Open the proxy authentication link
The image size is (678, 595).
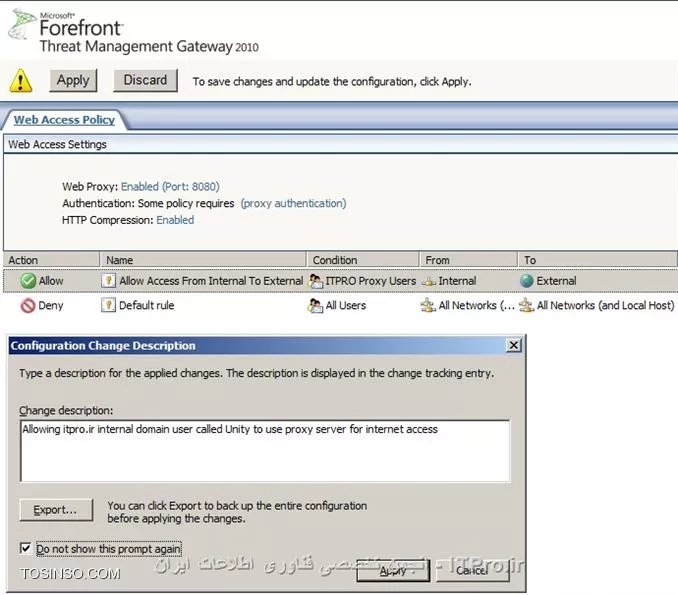294,203
